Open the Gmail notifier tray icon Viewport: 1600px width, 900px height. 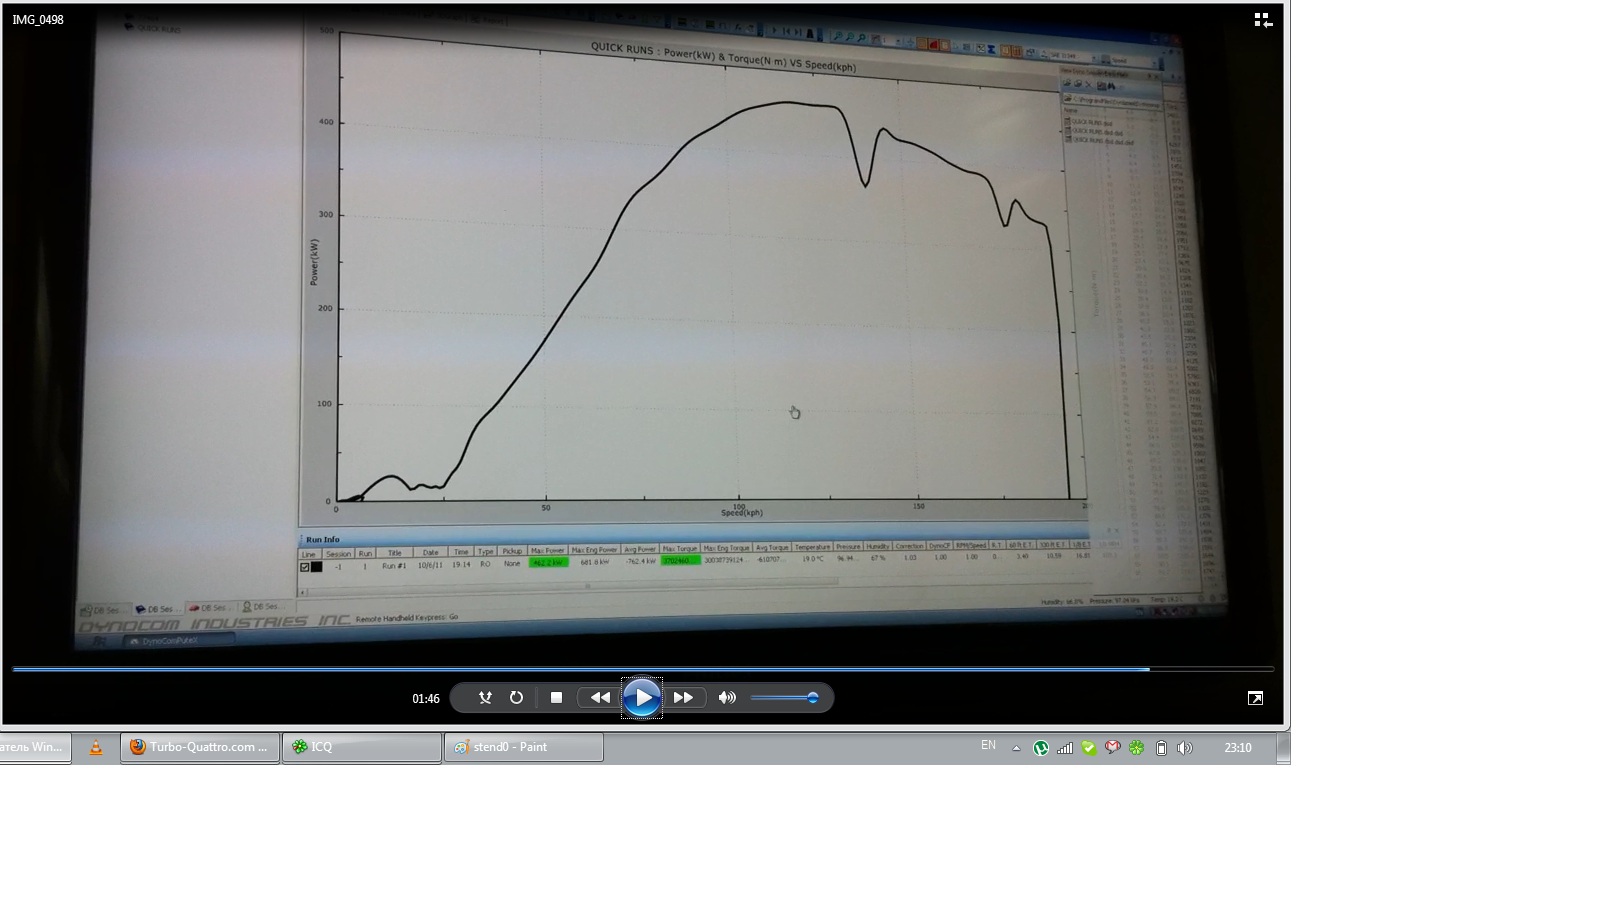(x=1112, y=748)
